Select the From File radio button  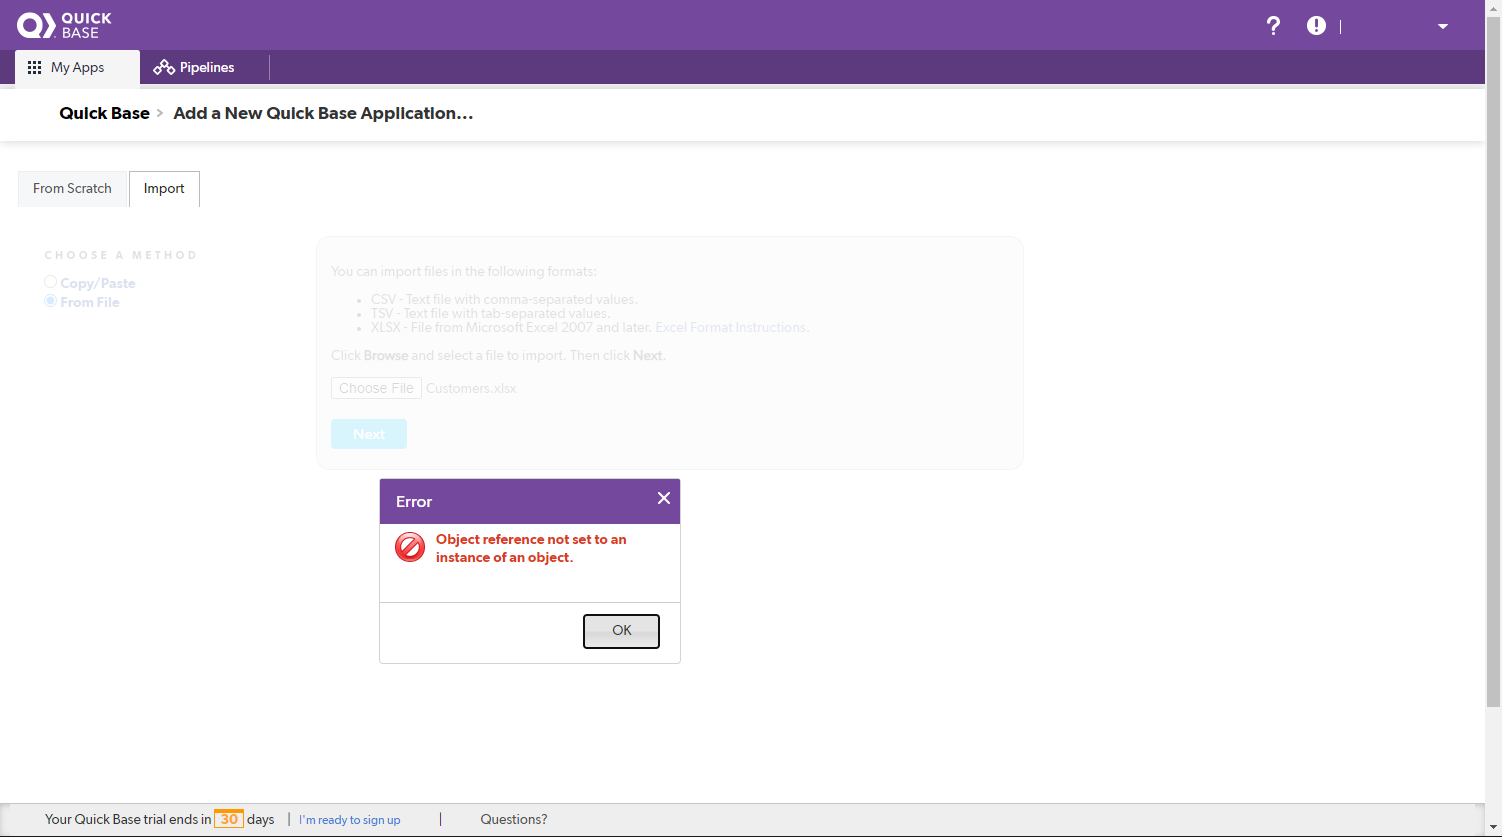[50, 301]
